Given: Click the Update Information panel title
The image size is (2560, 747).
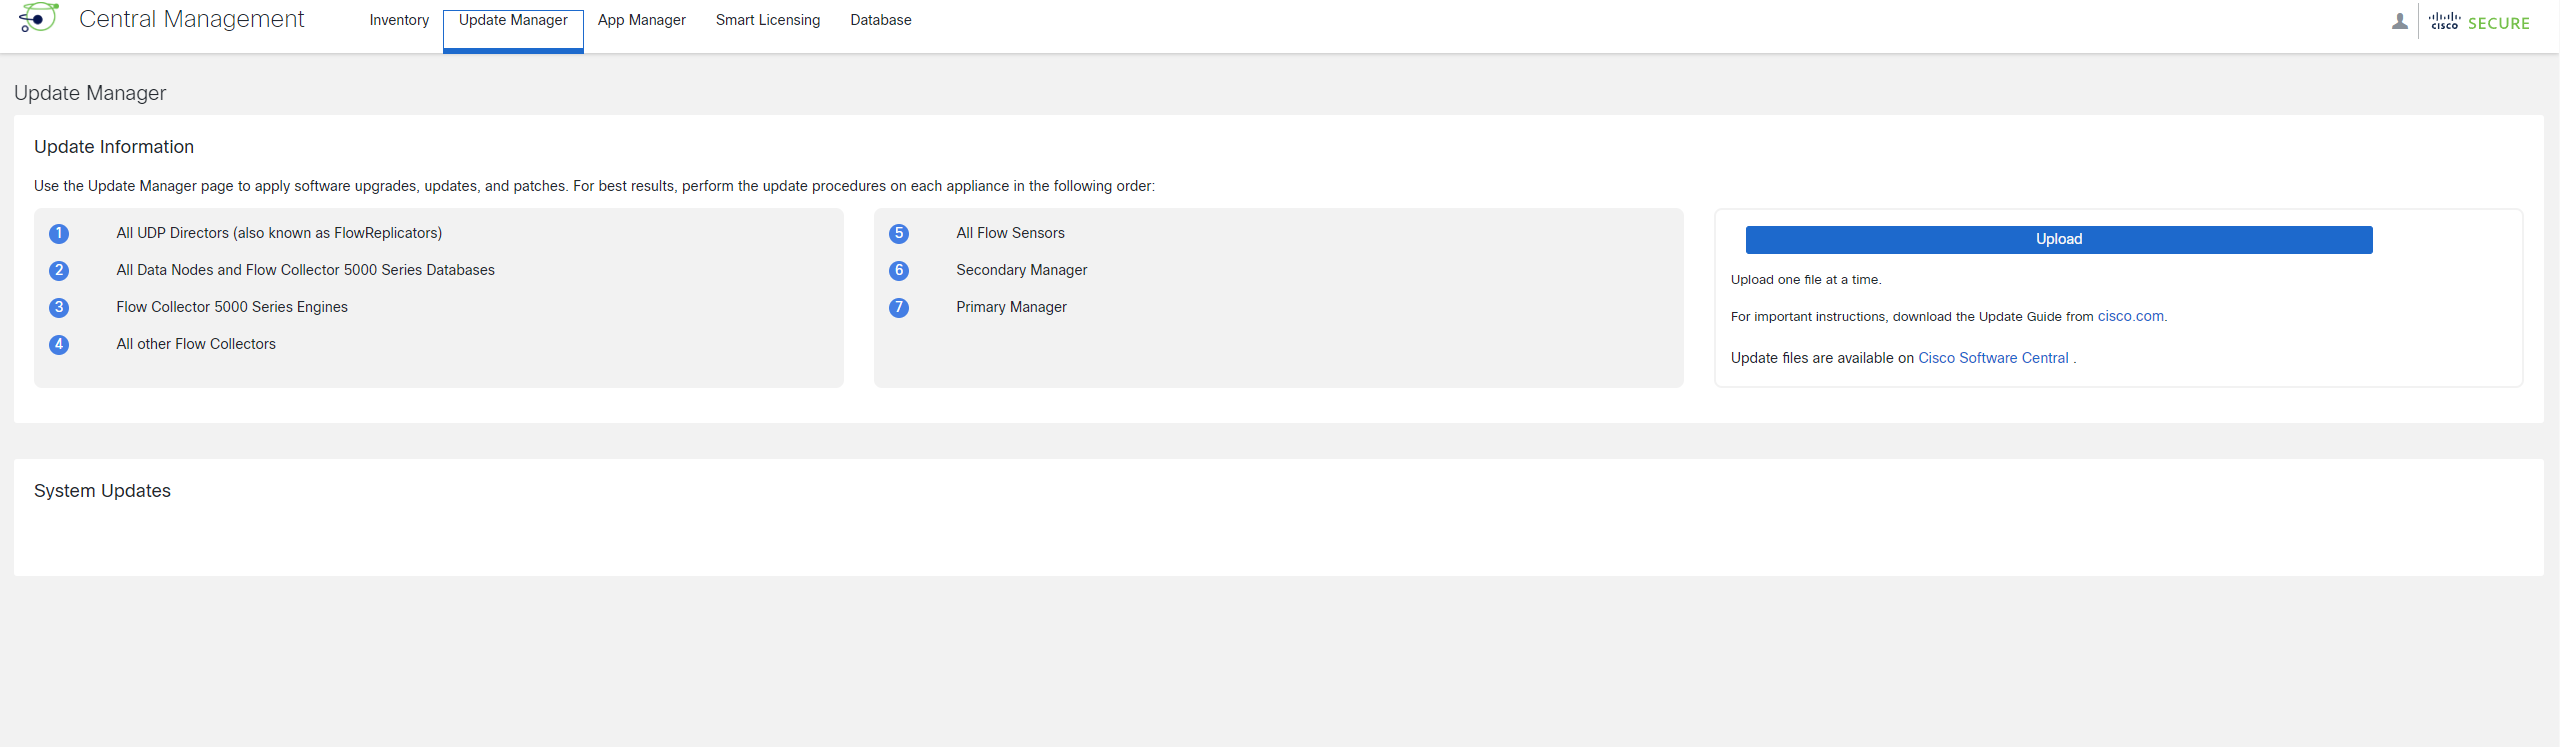Looking at the screenshot, I should pos(113,147).
